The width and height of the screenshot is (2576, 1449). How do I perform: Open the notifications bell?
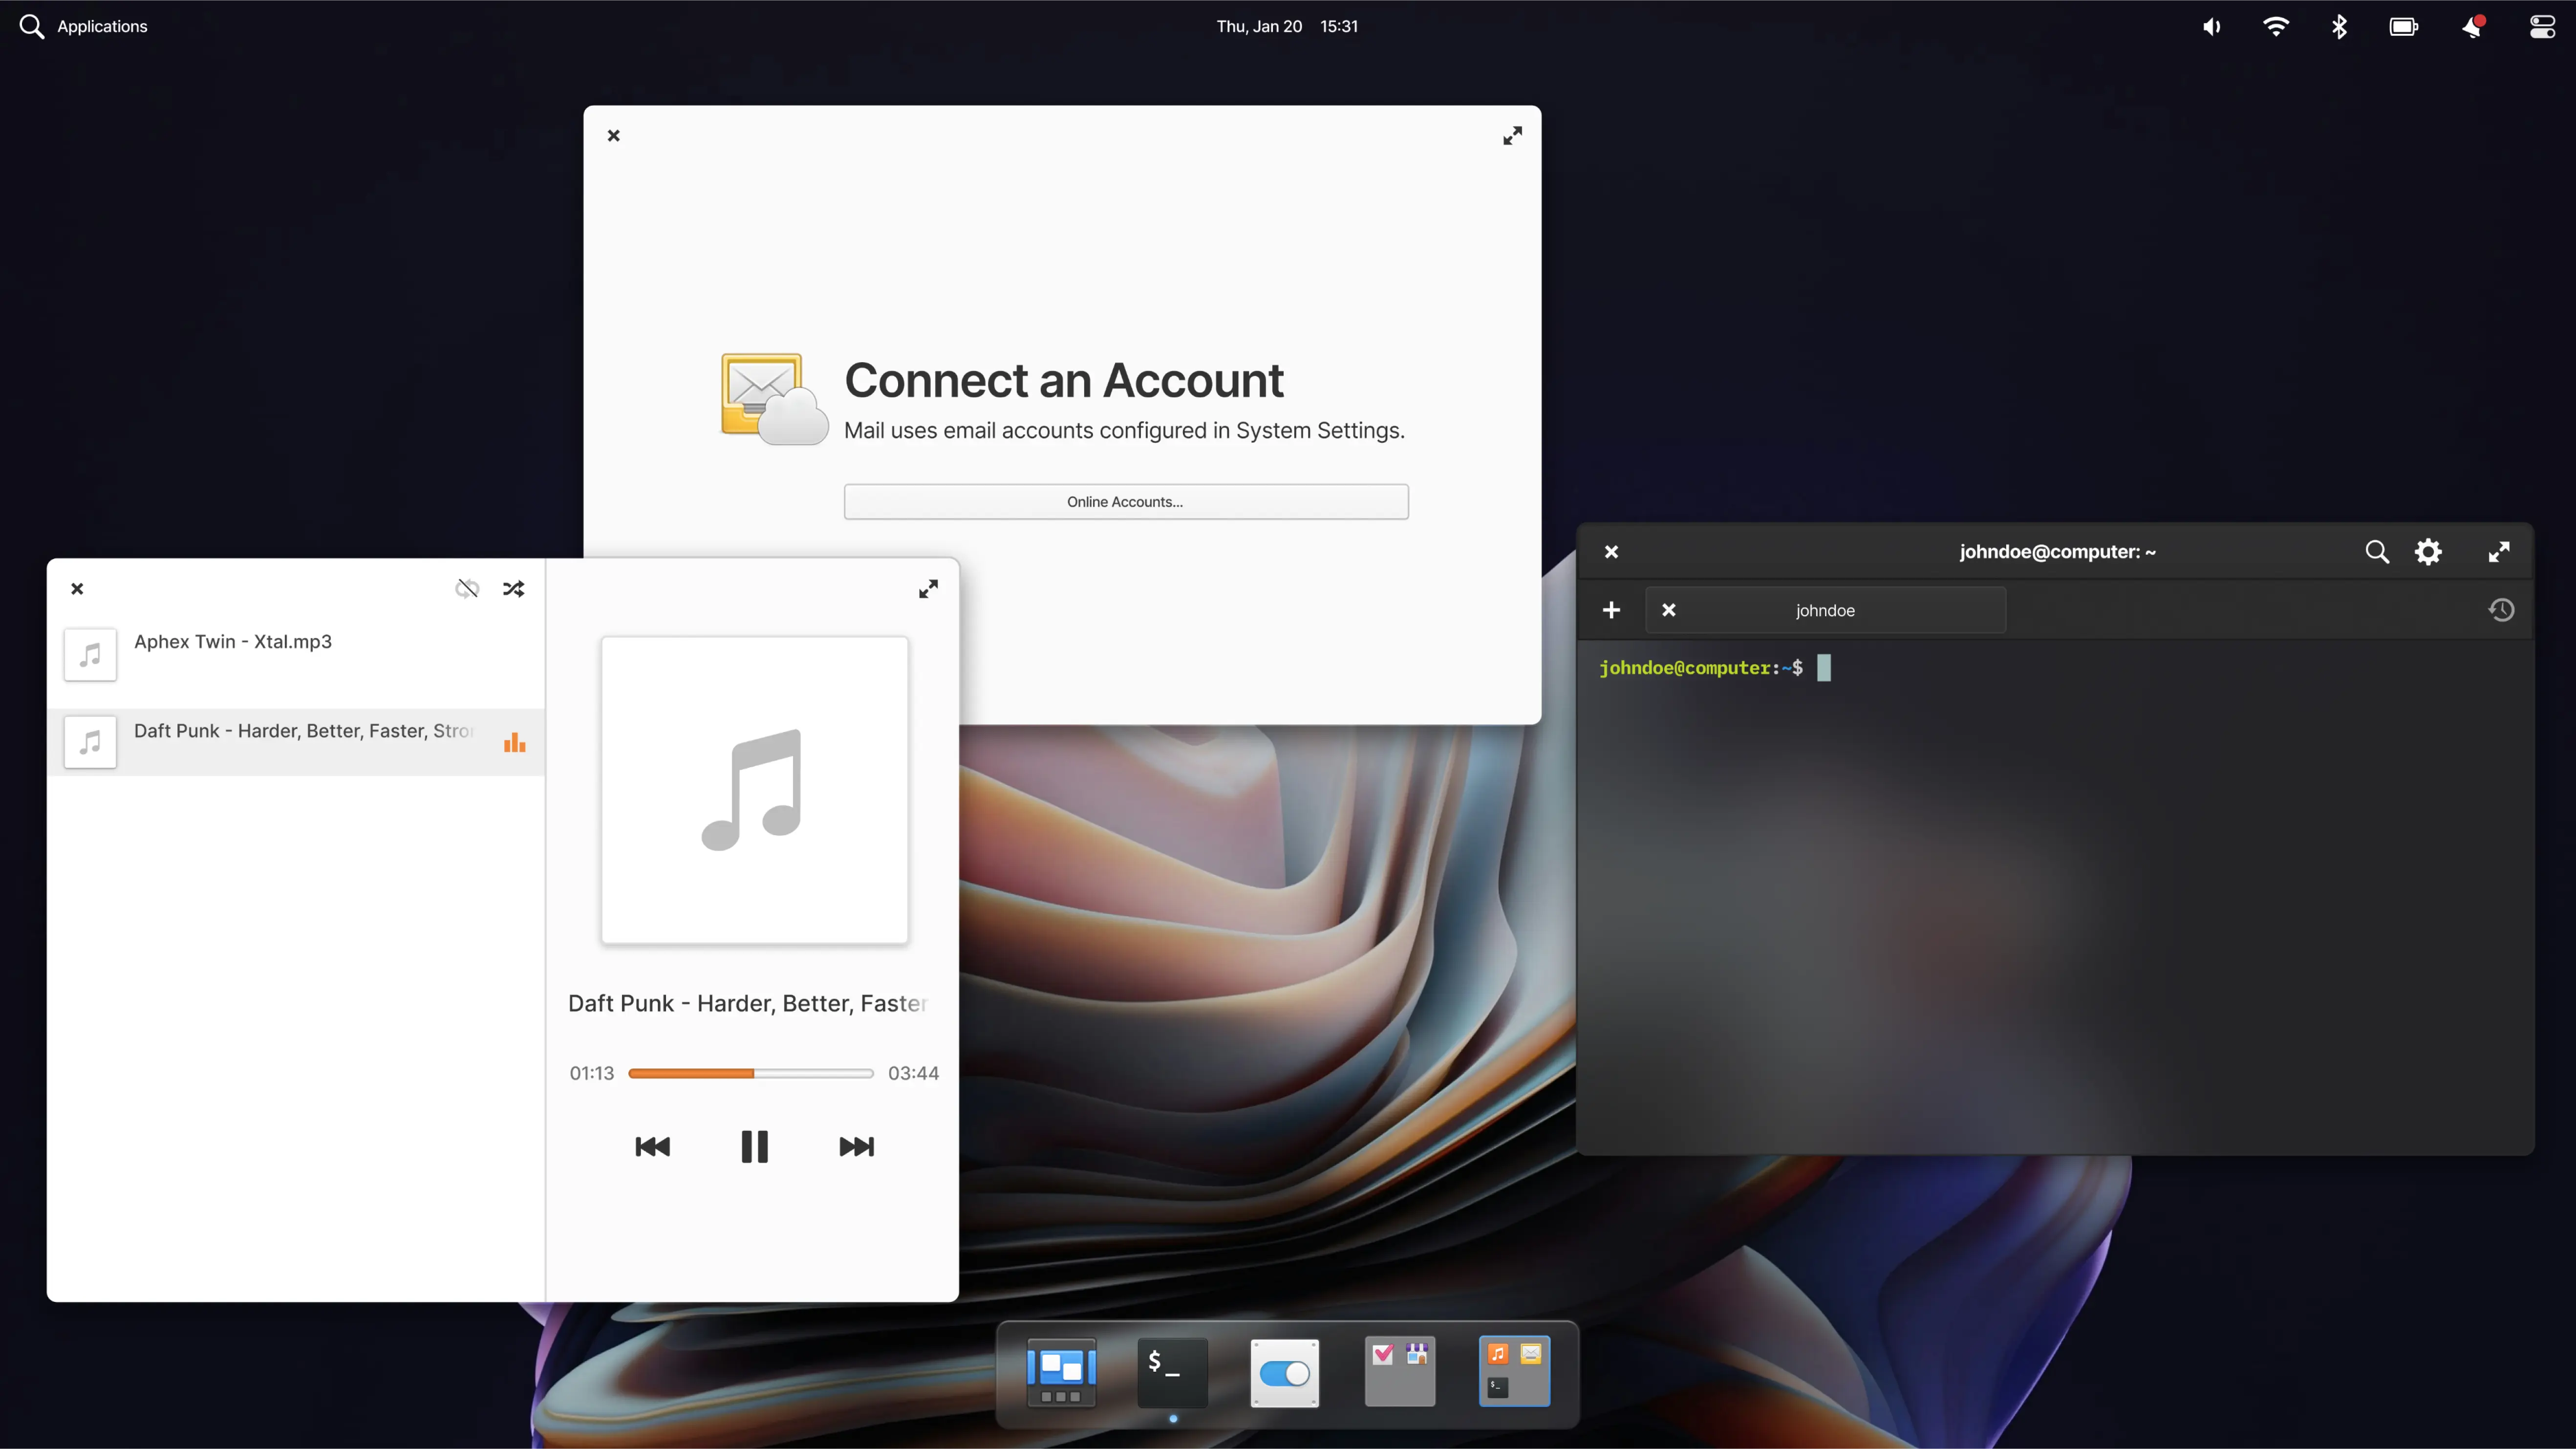coord(2473,27)
